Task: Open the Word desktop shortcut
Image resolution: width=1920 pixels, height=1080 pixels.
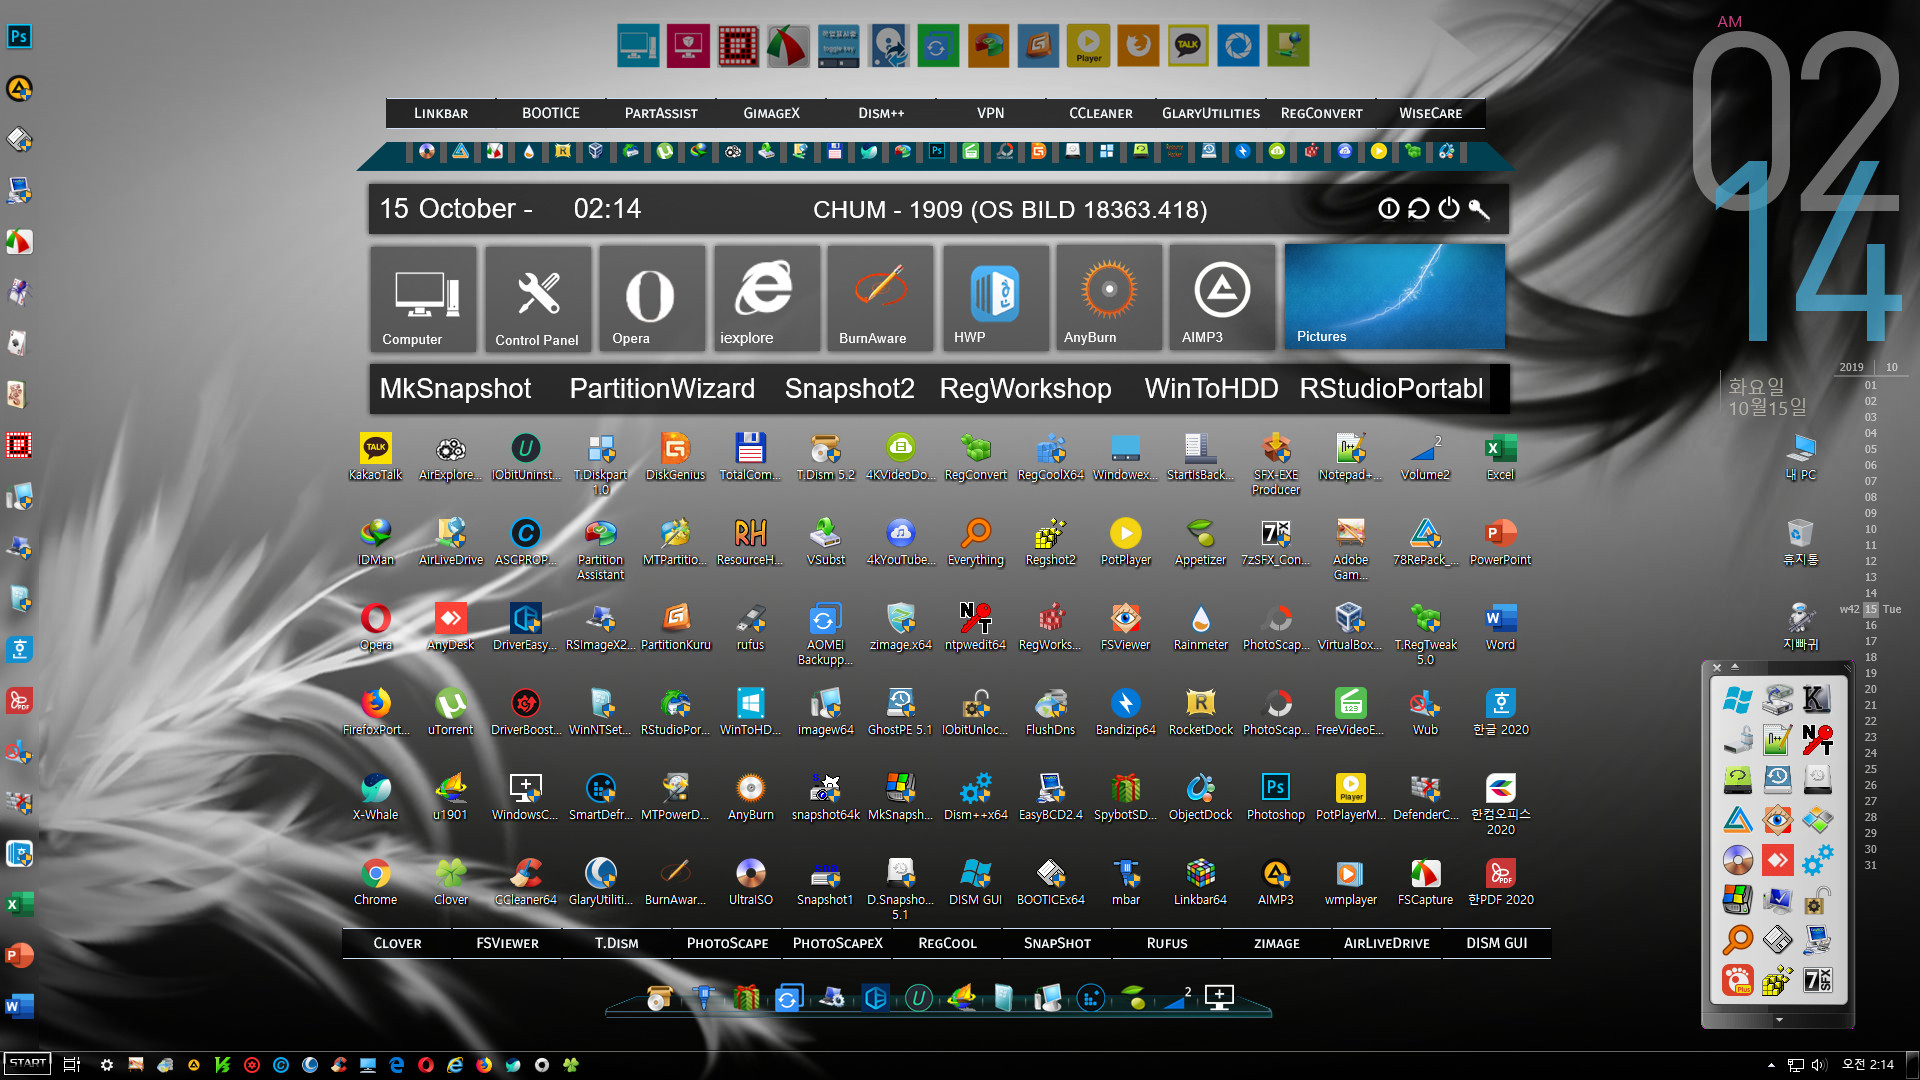Action: 1500,626
